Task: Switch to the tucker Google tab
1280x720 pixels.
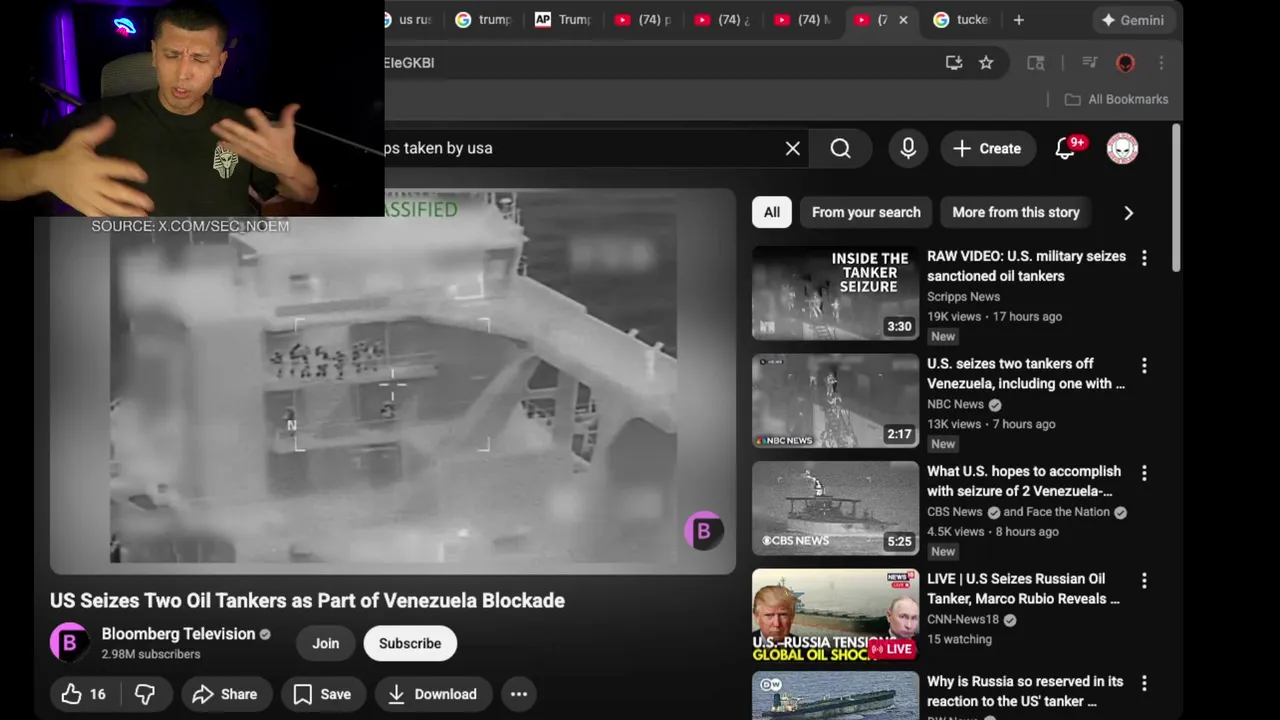Action: coord(962,20)
